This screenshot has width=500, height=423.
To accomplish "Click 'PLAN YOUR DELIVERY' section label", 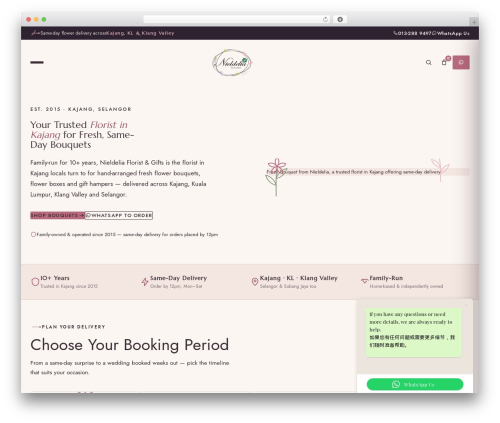I will click(73, 327).
